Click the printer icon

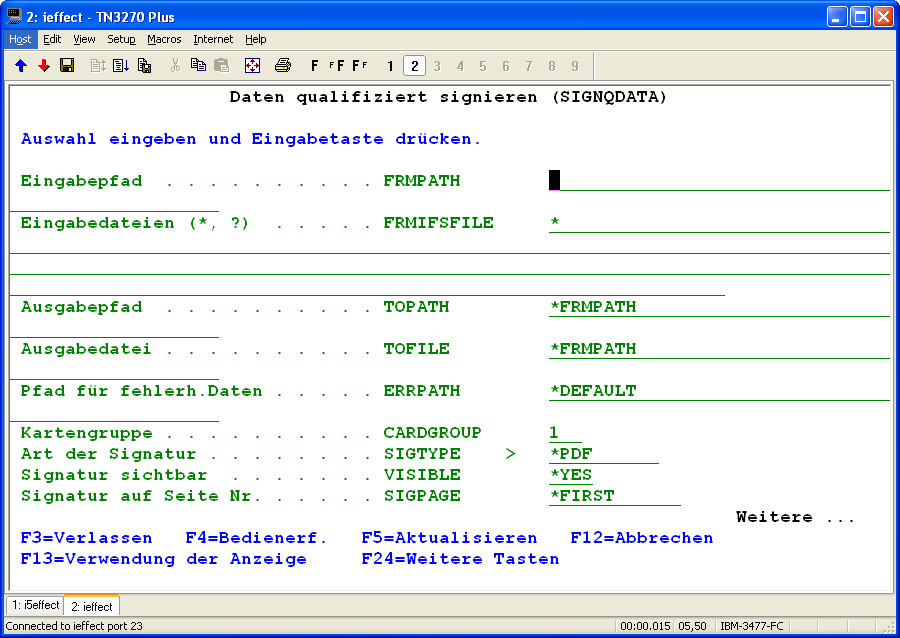pos(283,66)
